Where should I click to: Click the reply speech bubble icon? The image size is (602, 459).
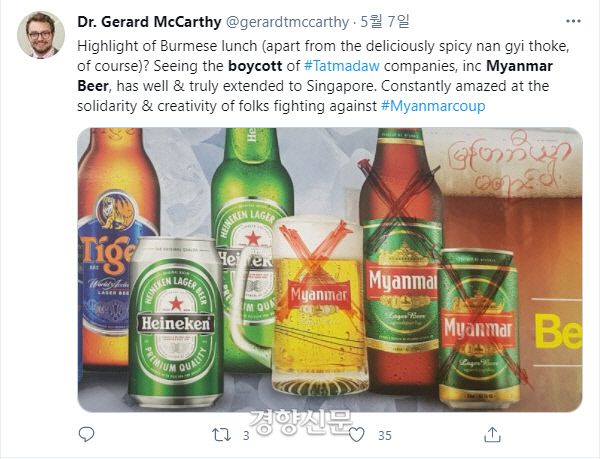[x=86, y=434]
